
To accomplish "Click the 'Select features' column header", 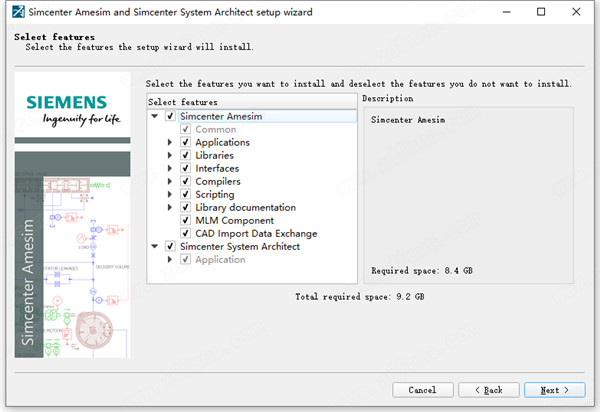I will point(252,102).
